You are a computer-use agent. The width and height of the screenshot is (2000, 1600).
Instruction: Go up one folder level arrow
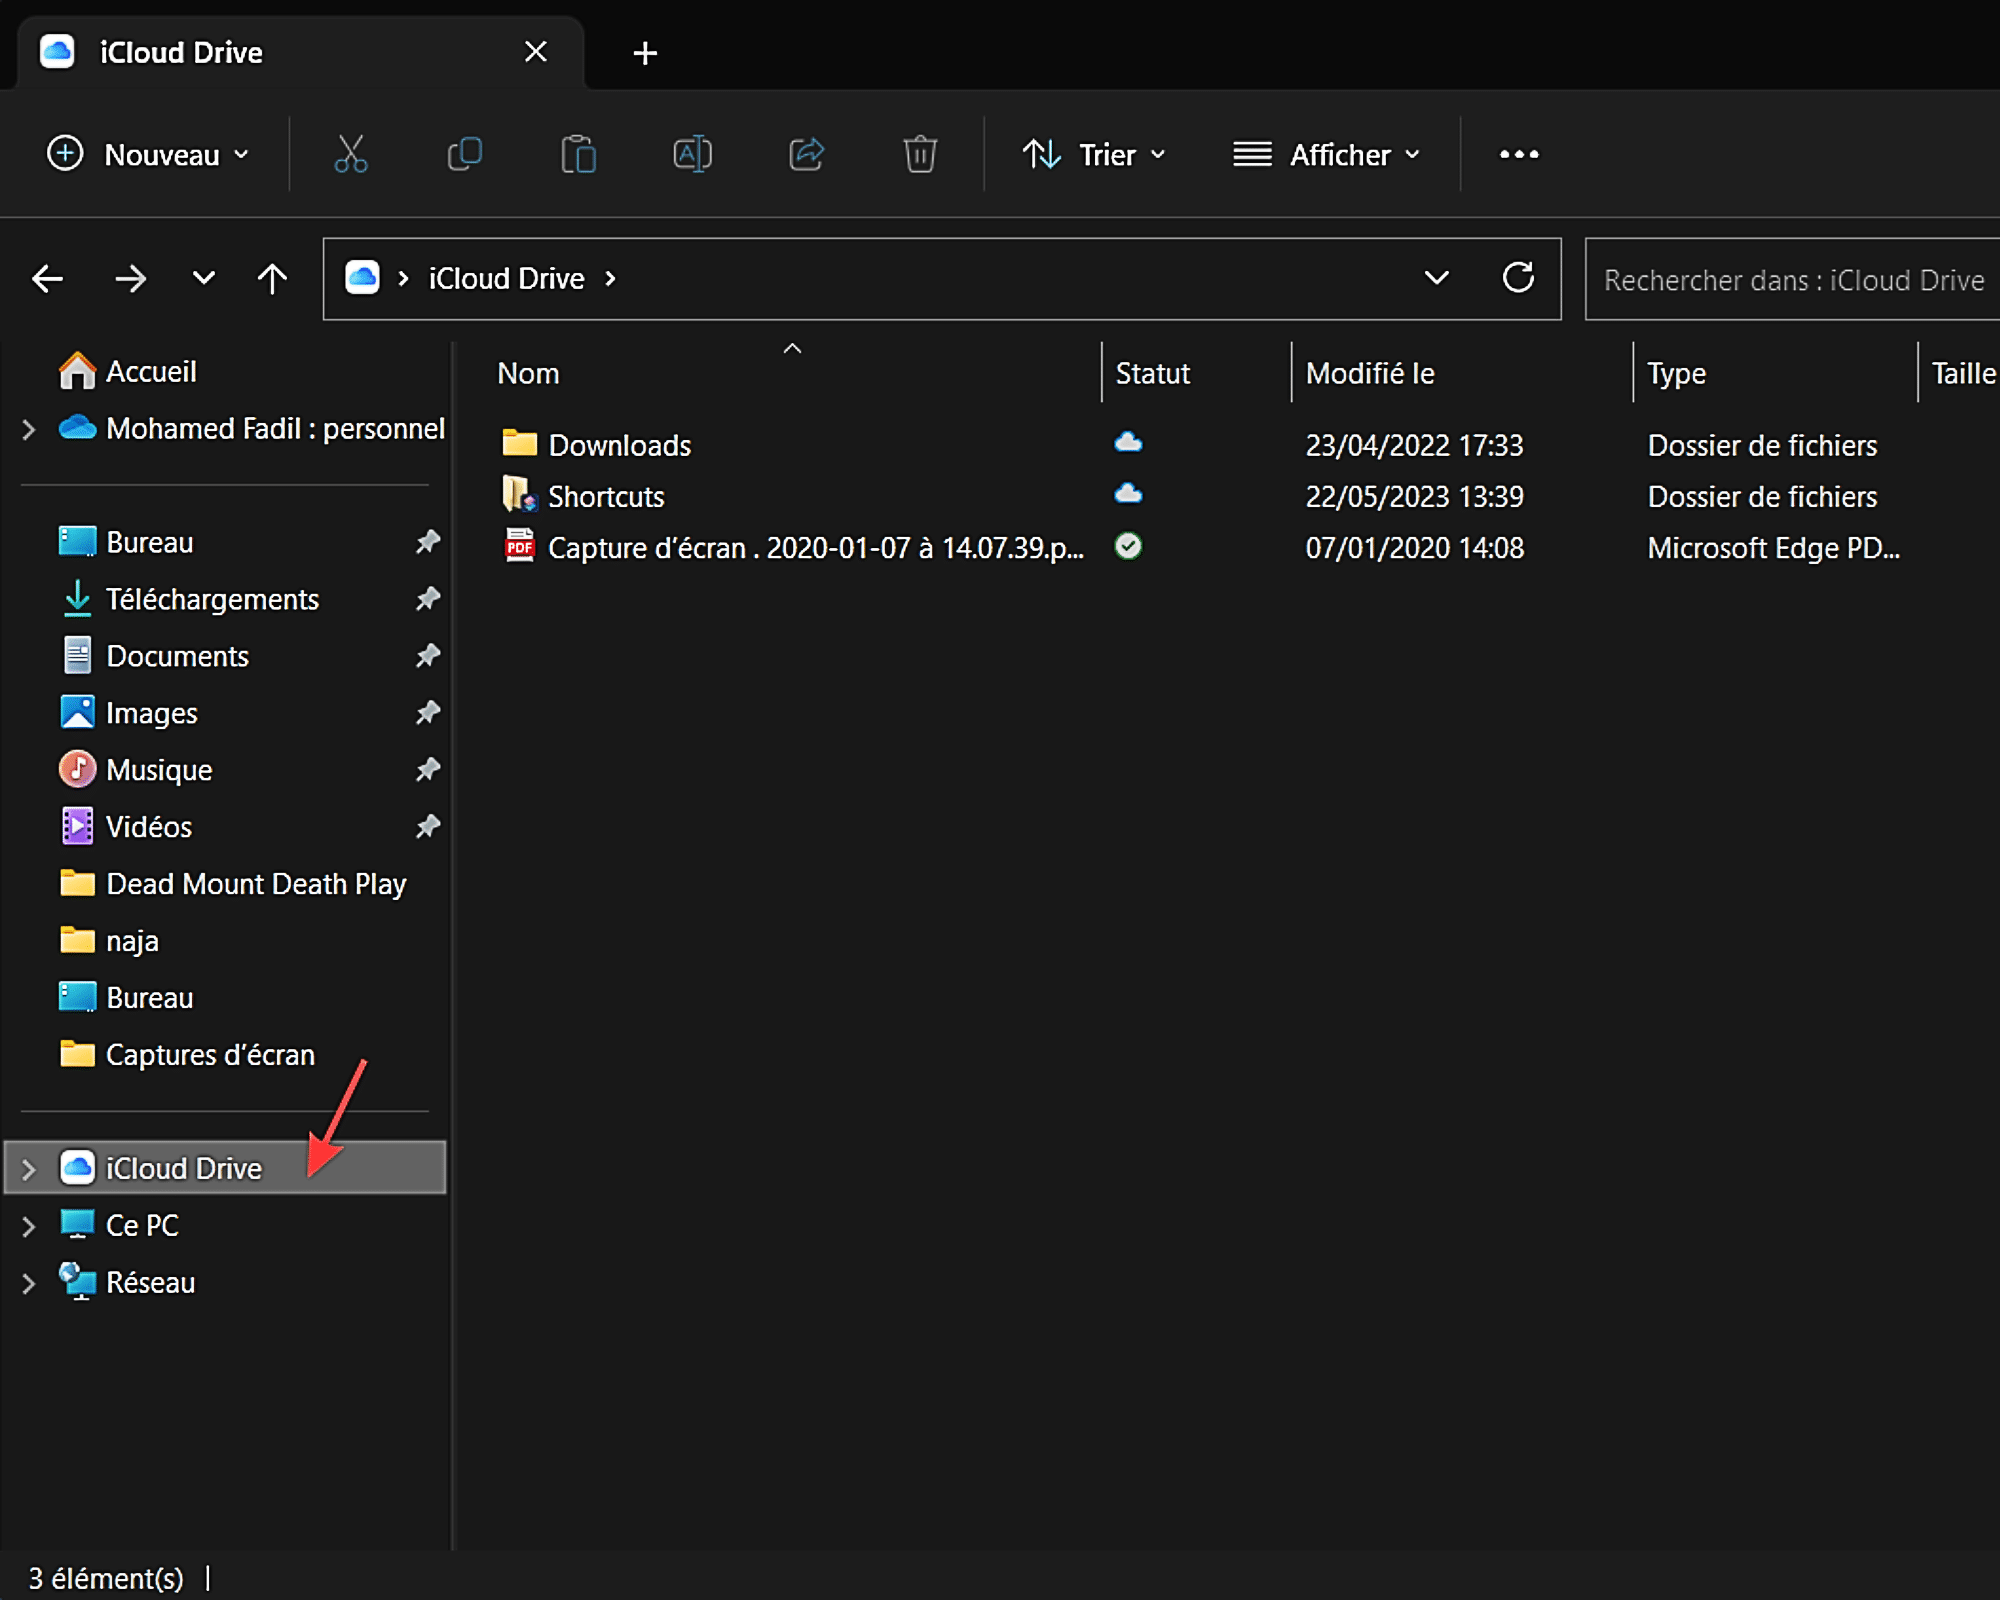coord(272,278)
